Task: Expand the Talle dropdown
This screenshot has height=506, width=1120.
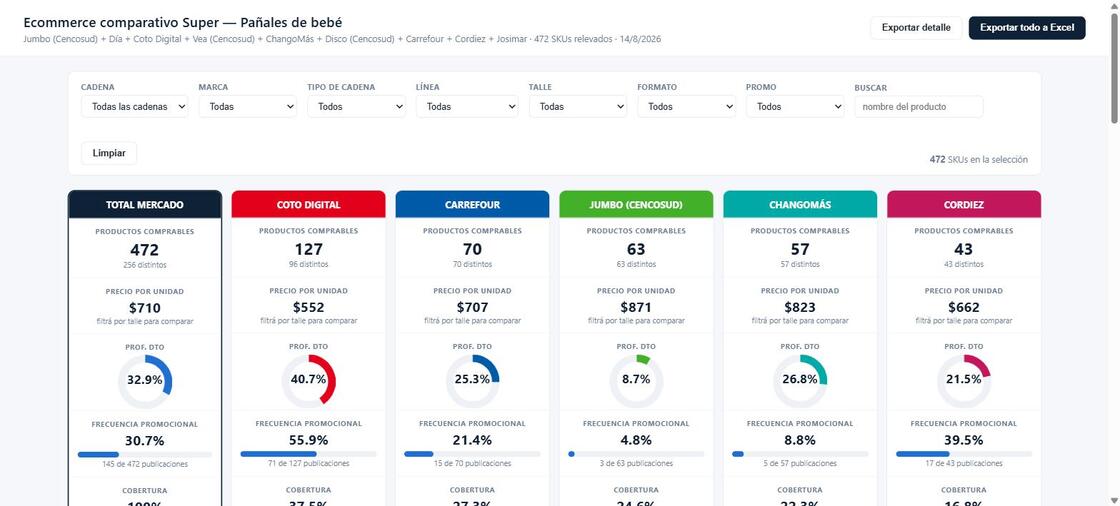Action: (578, 106)
